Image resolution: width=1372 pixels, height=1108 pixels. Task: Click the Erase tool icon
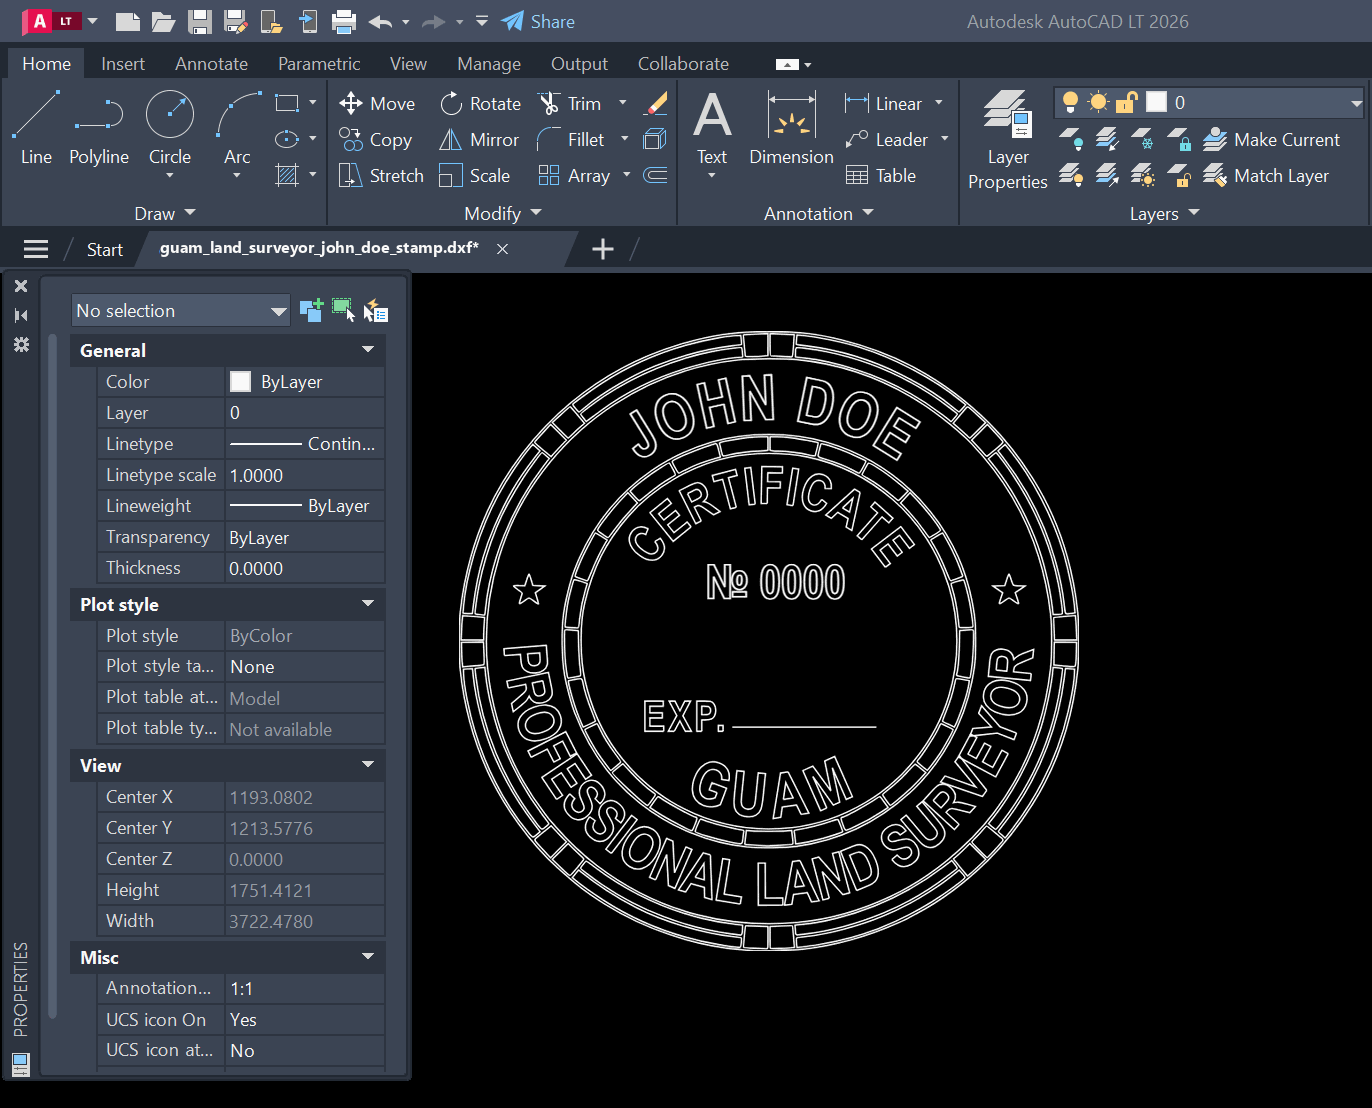pyautogui.click(x=656, y=103)
